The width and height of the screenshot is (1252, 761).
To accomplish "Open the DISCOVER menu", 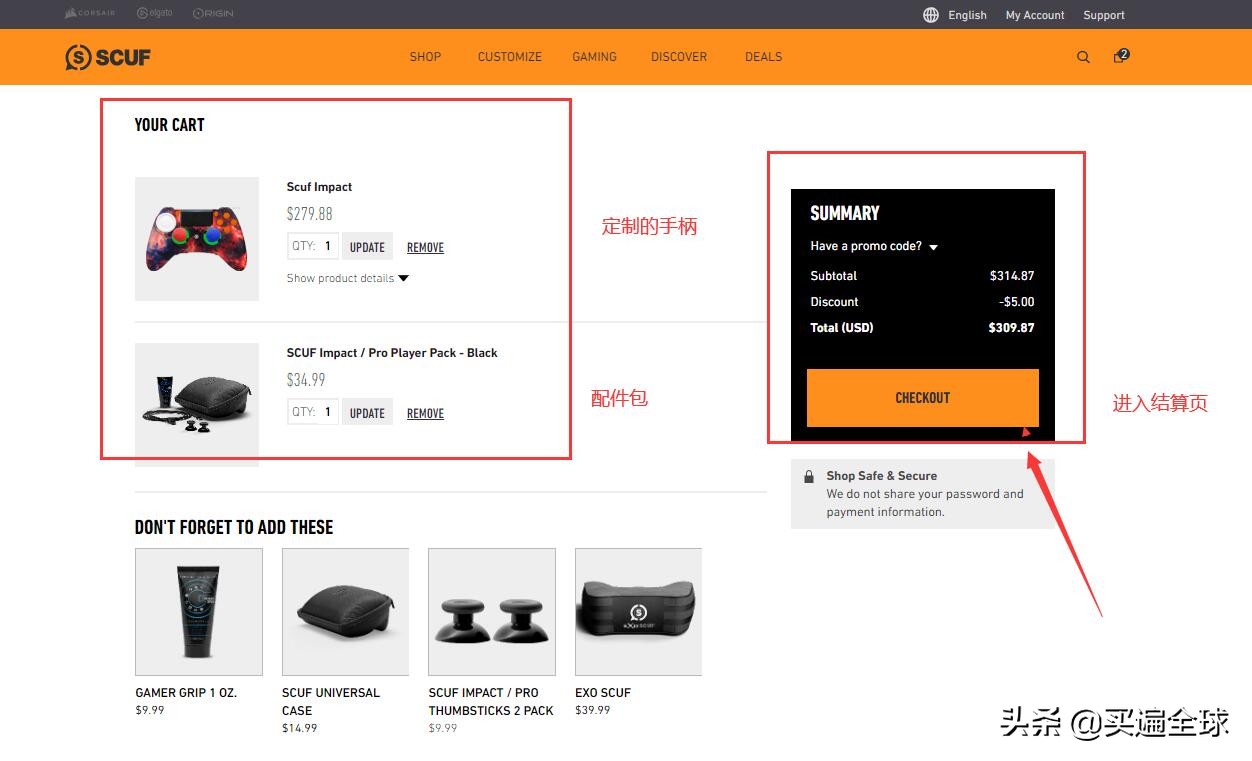I will [679, 57].
